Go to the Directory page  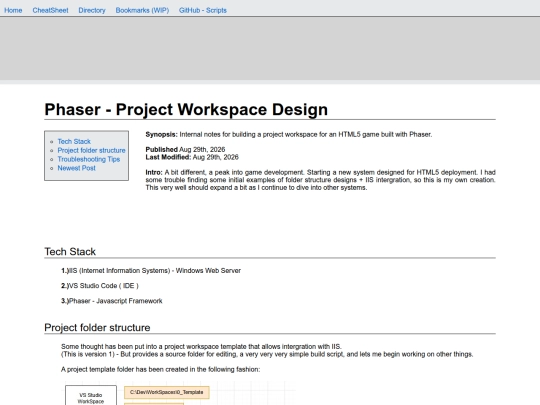click(x=92, y=10)
